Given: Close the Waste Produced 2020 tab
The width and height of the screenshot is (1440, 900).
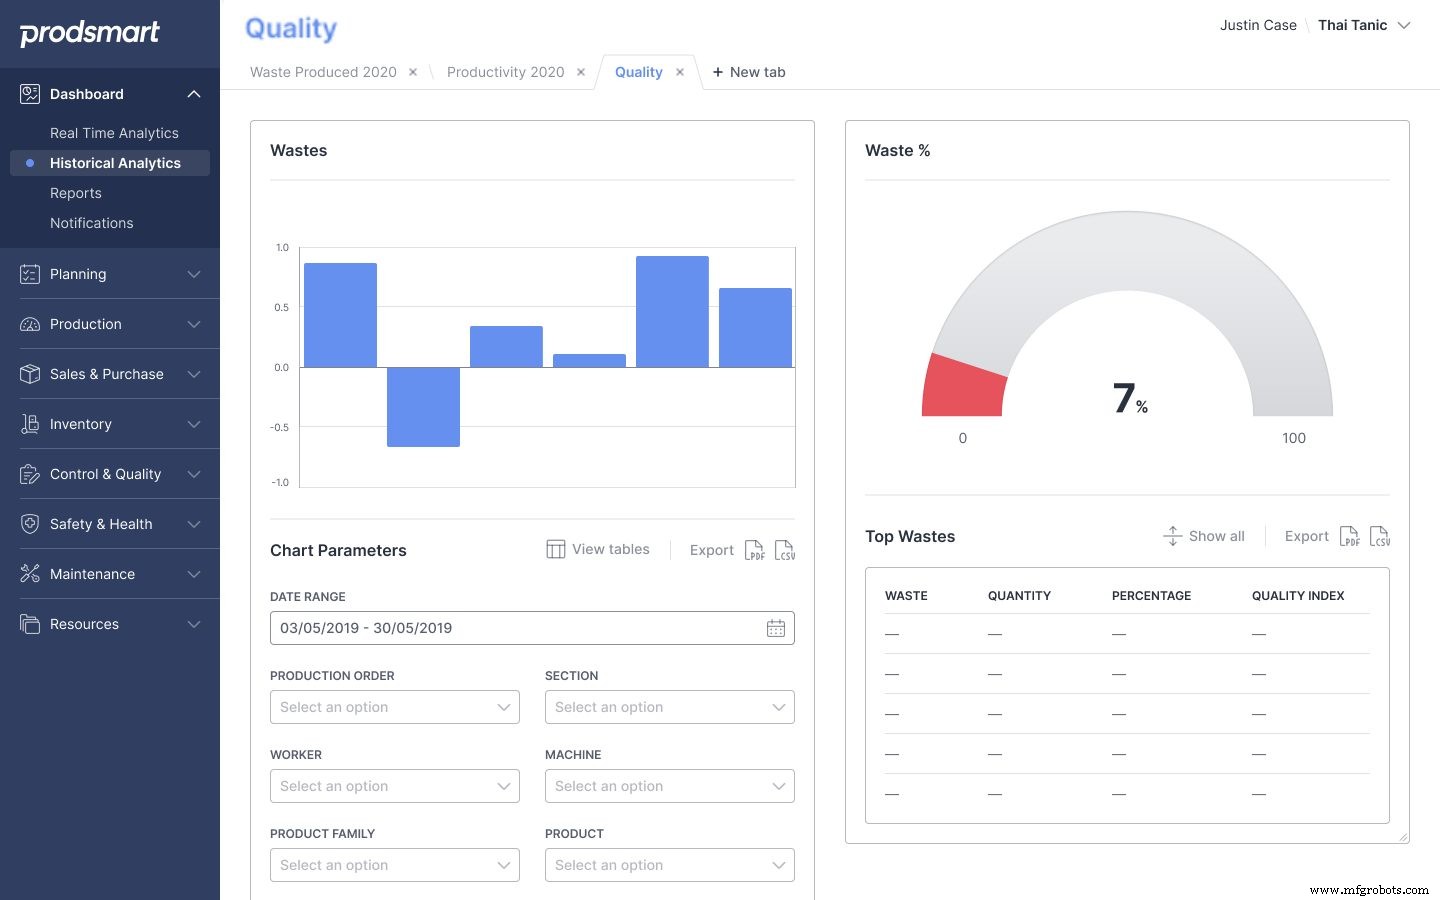Looking at the screenshot, I should (x=413, y=72).
